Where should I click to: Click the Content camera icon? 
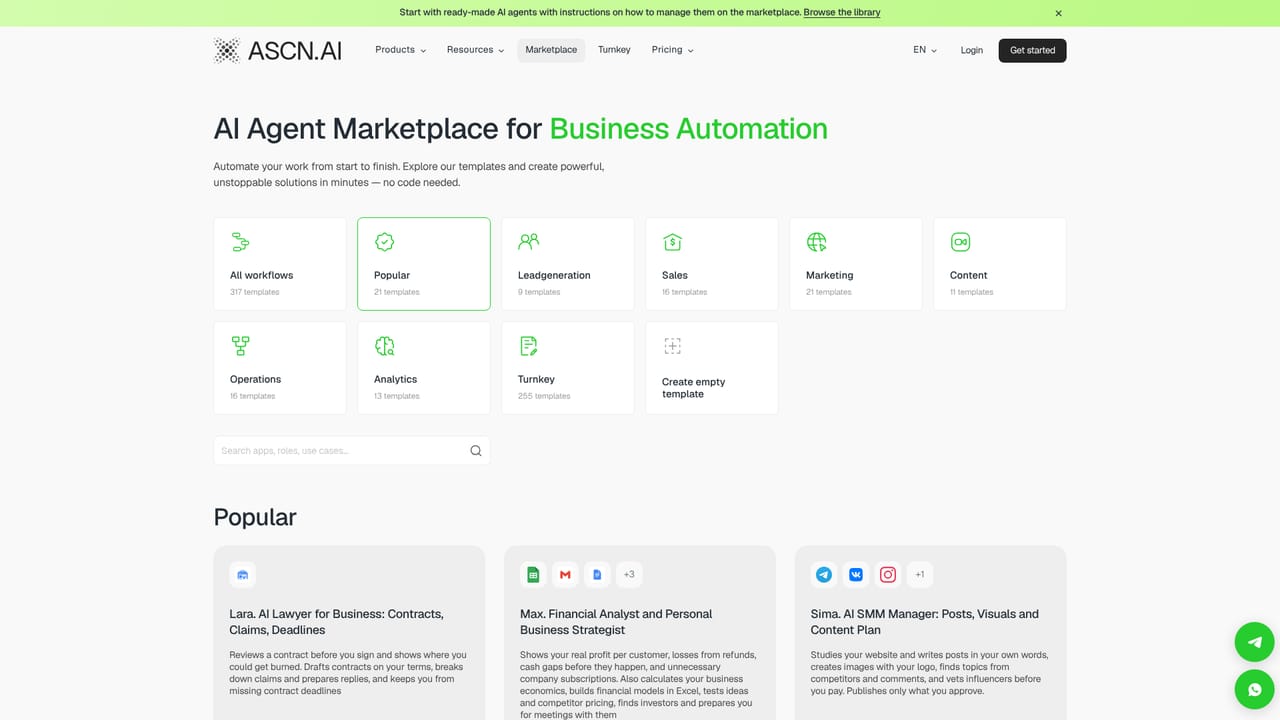(960, 242)
